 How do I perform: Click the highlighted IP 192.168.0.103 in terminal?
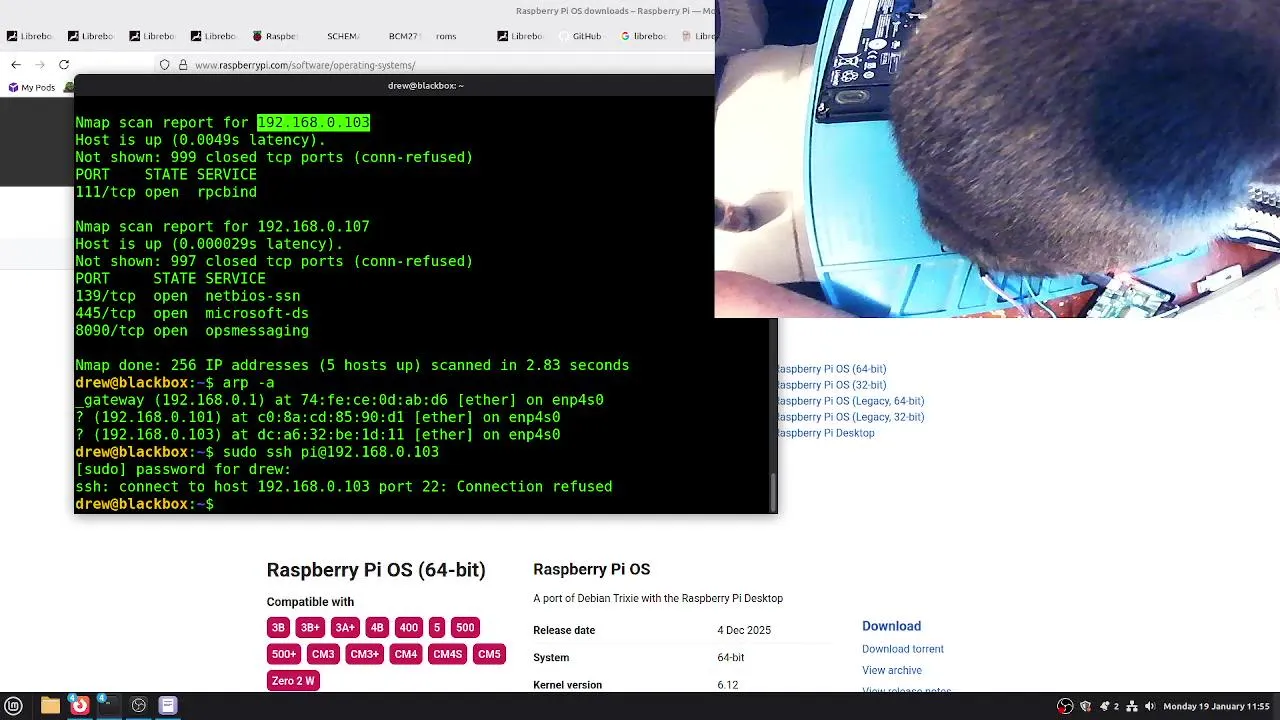point(313,122)
